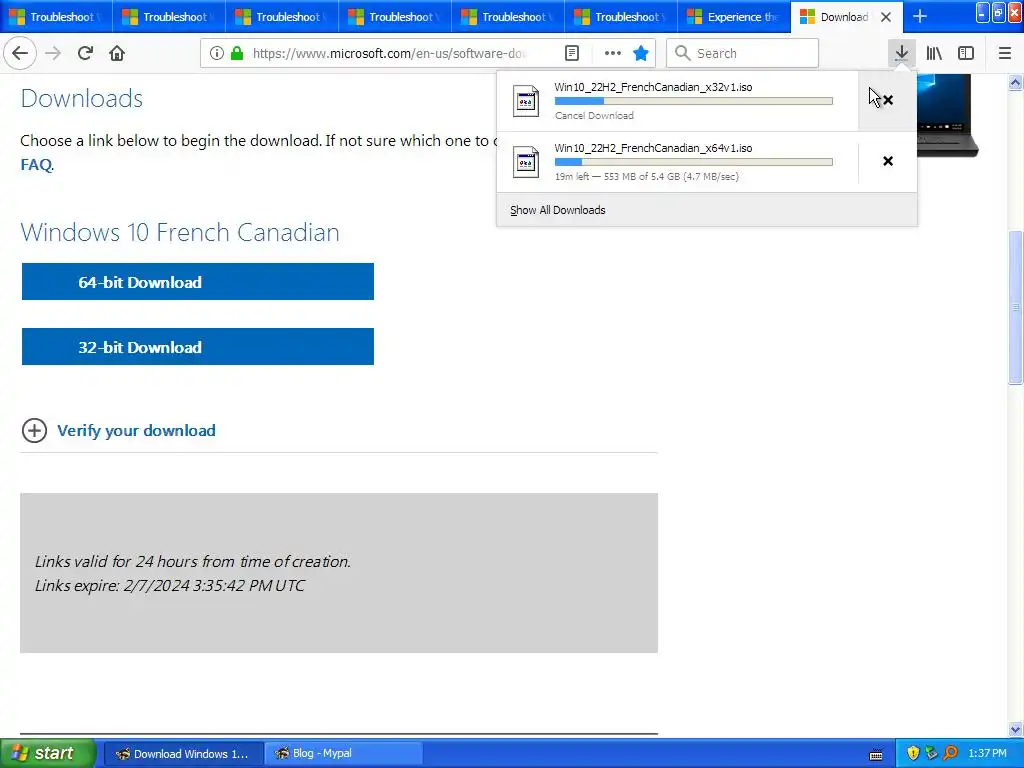Switch to the fifth Troubleshoot tab

click(508, 17)
